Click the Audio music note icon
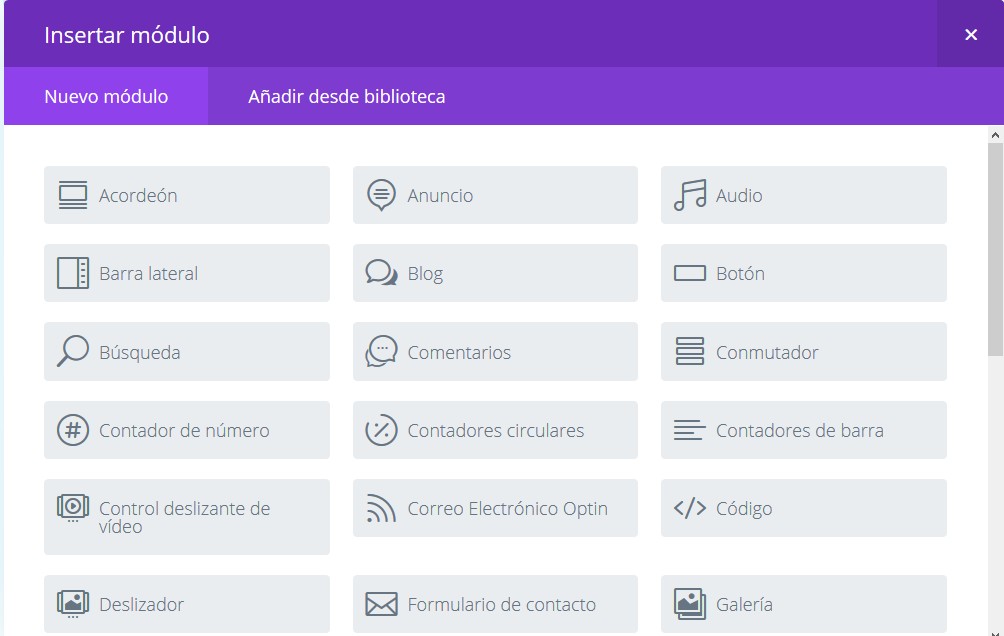Screen dimensions: 1004x636 [690, 196]
